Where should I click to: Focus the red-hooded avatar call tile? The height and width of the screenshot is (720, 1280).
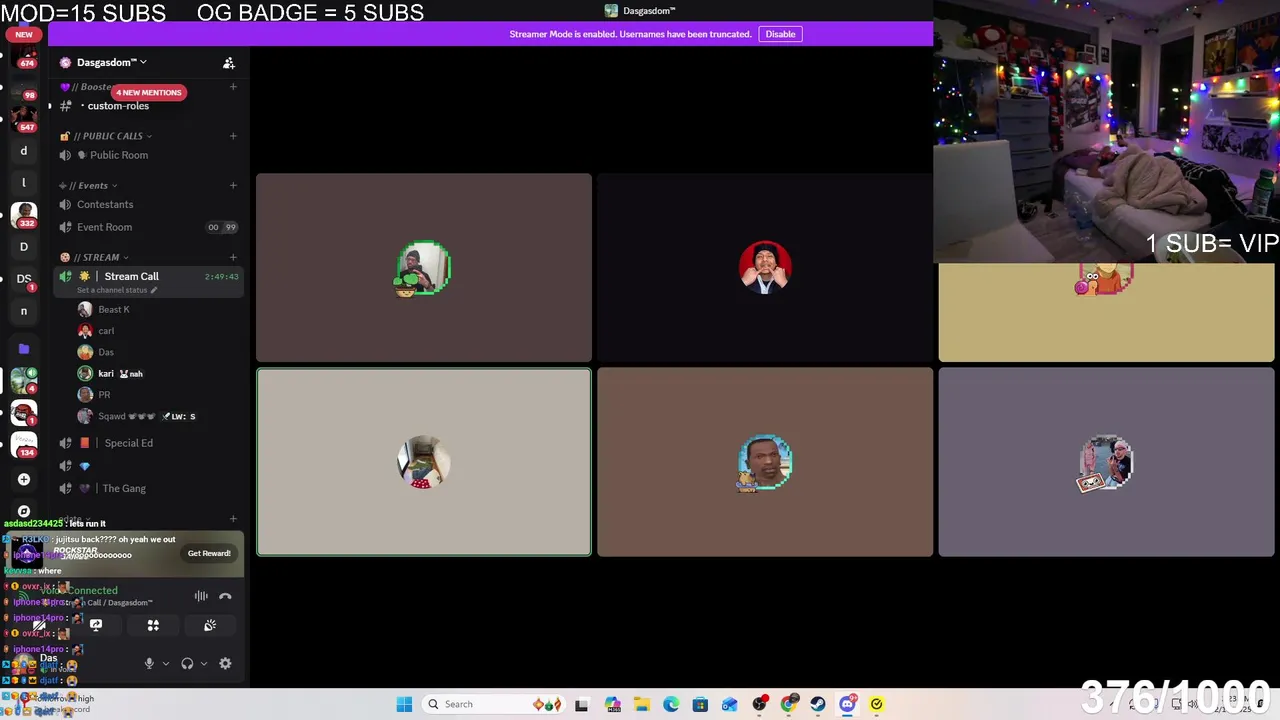pyautogui.click(x=765, y=267)
